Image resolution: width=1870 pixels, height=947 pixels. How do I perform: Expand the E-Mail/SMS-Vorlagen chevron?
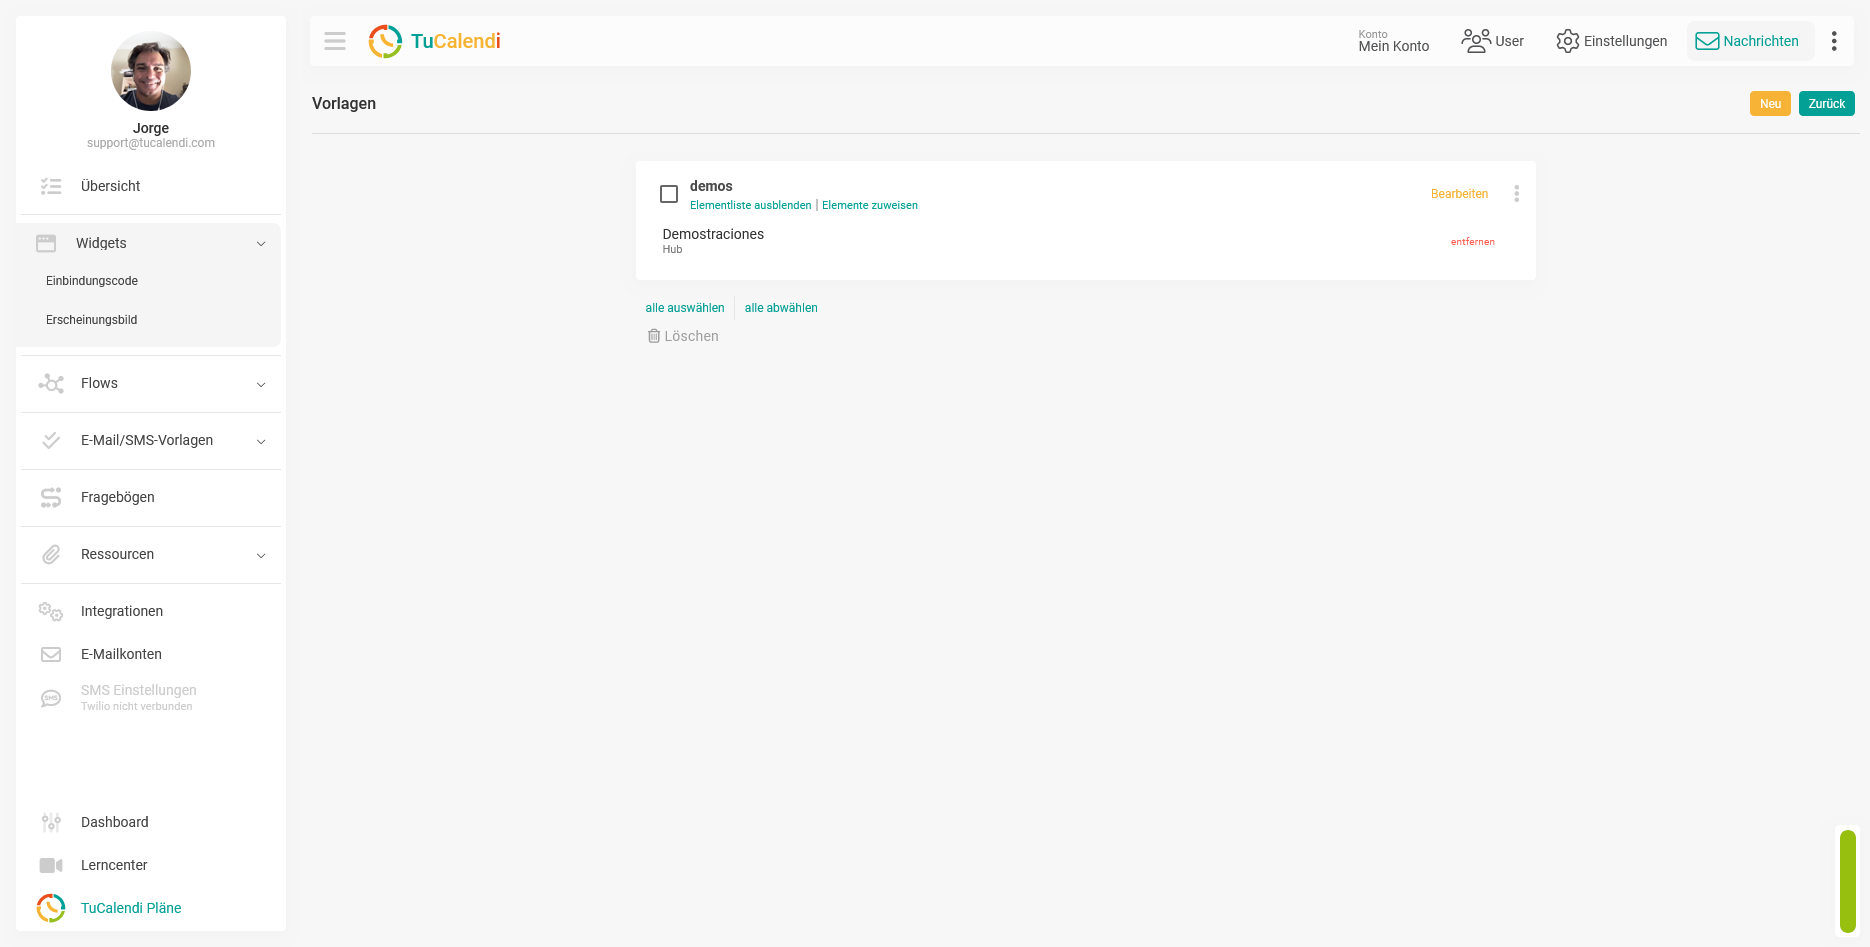coord(261,441)
